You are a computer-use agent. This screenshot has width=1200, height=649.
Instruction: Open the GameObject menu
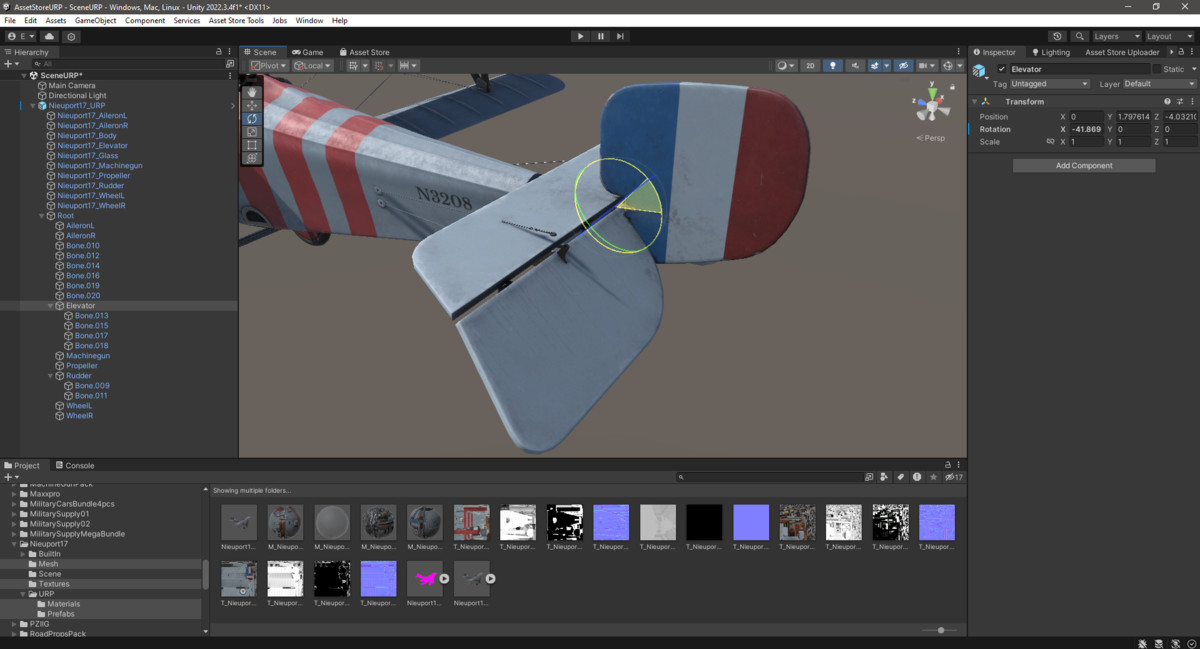coord(95,19)
